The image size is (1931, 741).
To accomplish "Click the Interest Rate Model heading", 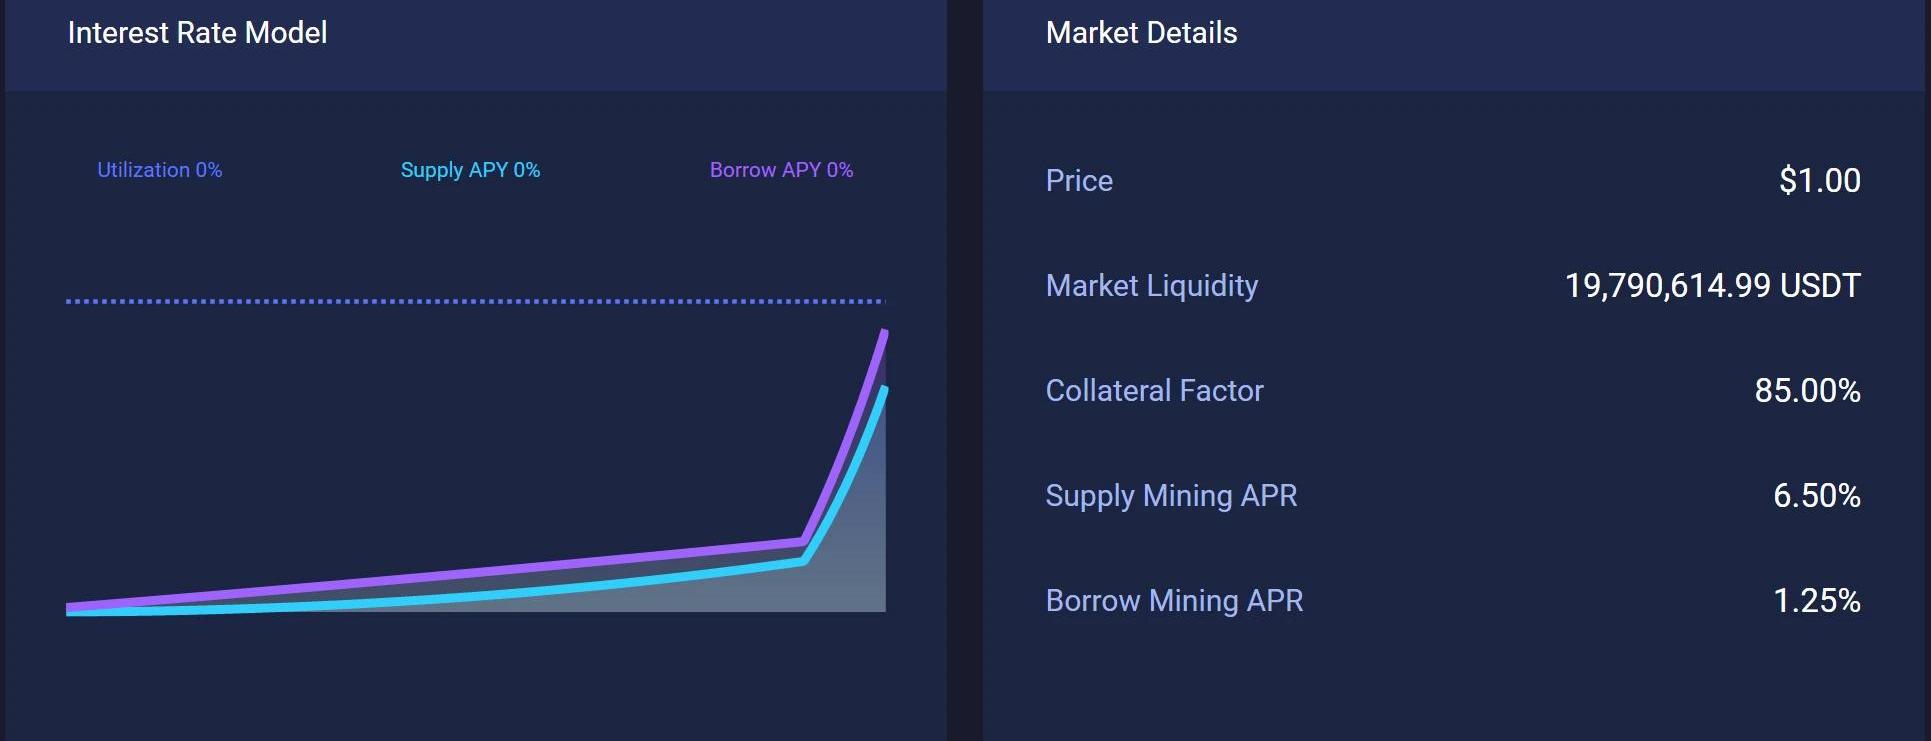I will [x=197, y=33].
